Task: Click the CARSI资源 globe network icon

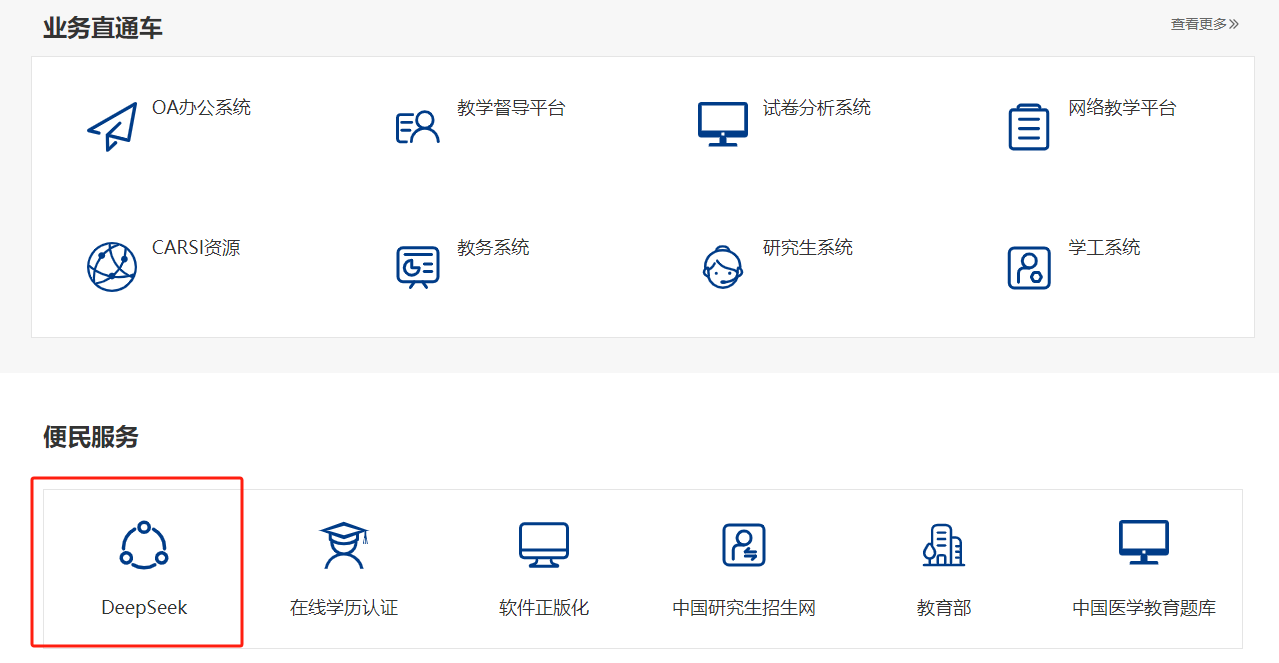Action: pyautogui.click(x=112, y=267)
